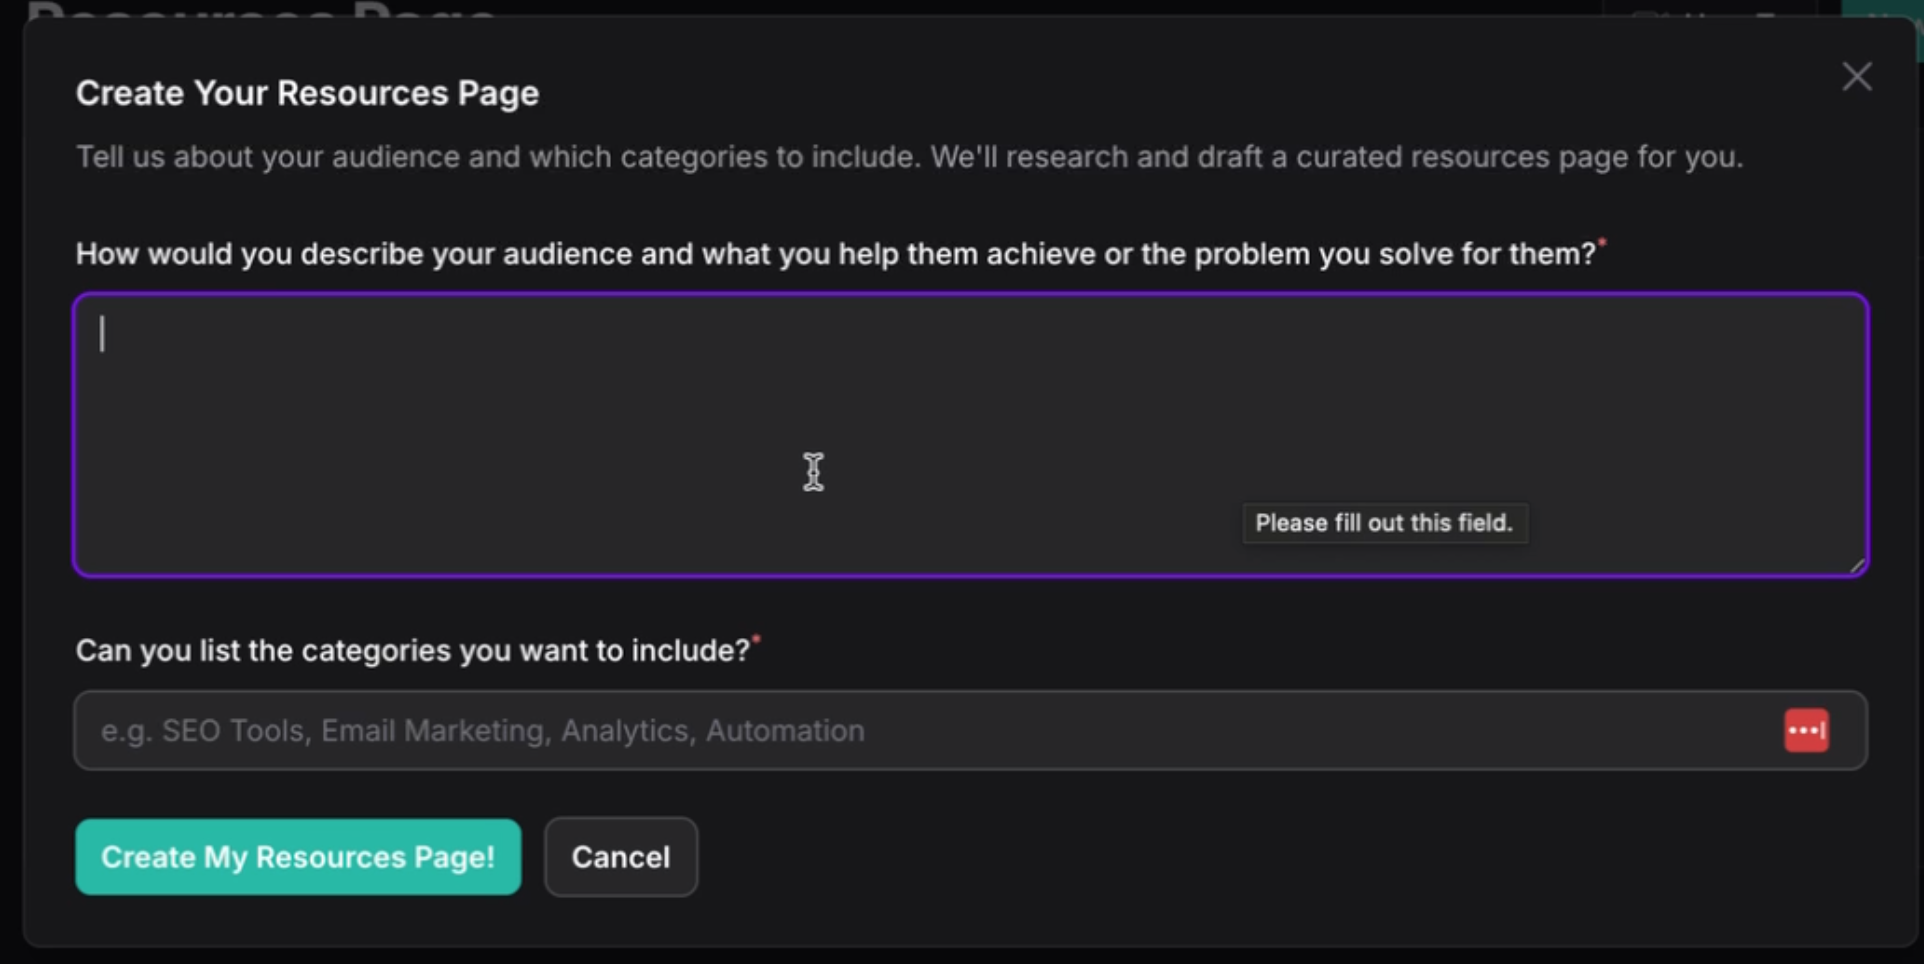Viewport: 1924px width, 964px height.
Task: Click the 'Create Your Resources Page' title
Action: (x=307, y=92)
